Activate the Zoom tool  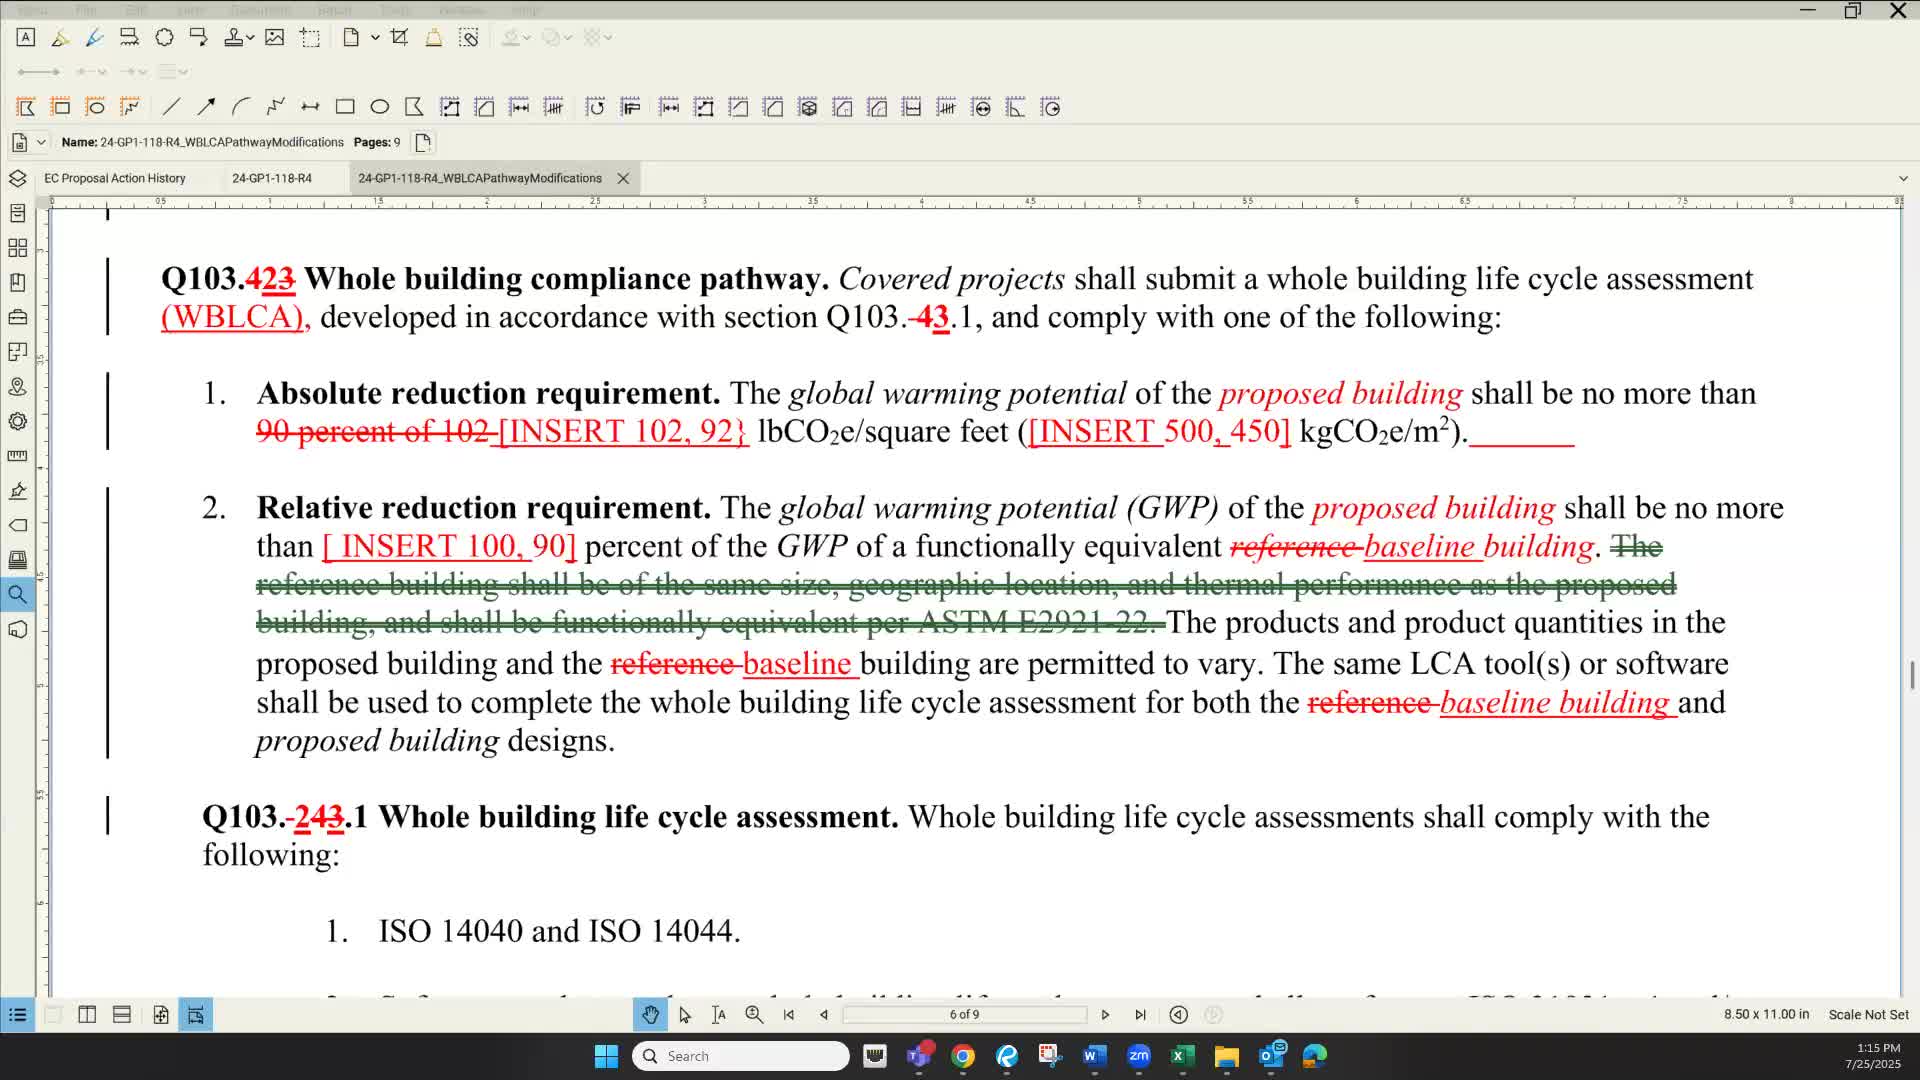(x=754, y=1015)
